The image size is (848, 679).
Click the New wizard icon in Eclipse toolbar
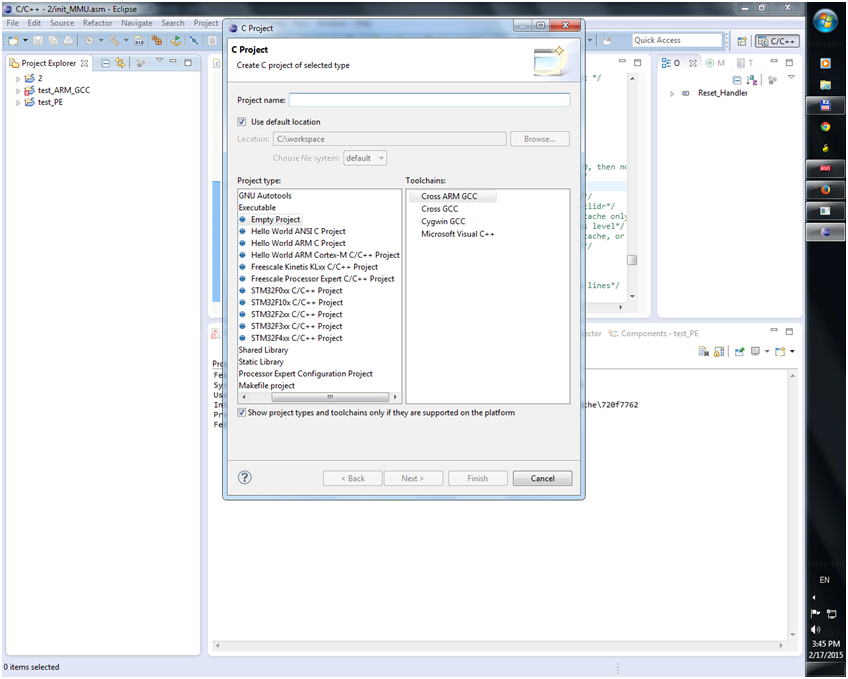click(13, 41)
